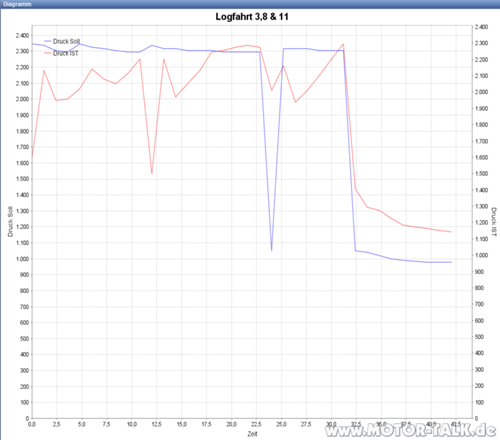Click the 'Diagramm' window title bar
This screenshot has height=440, width=500.
pos(250,4)
